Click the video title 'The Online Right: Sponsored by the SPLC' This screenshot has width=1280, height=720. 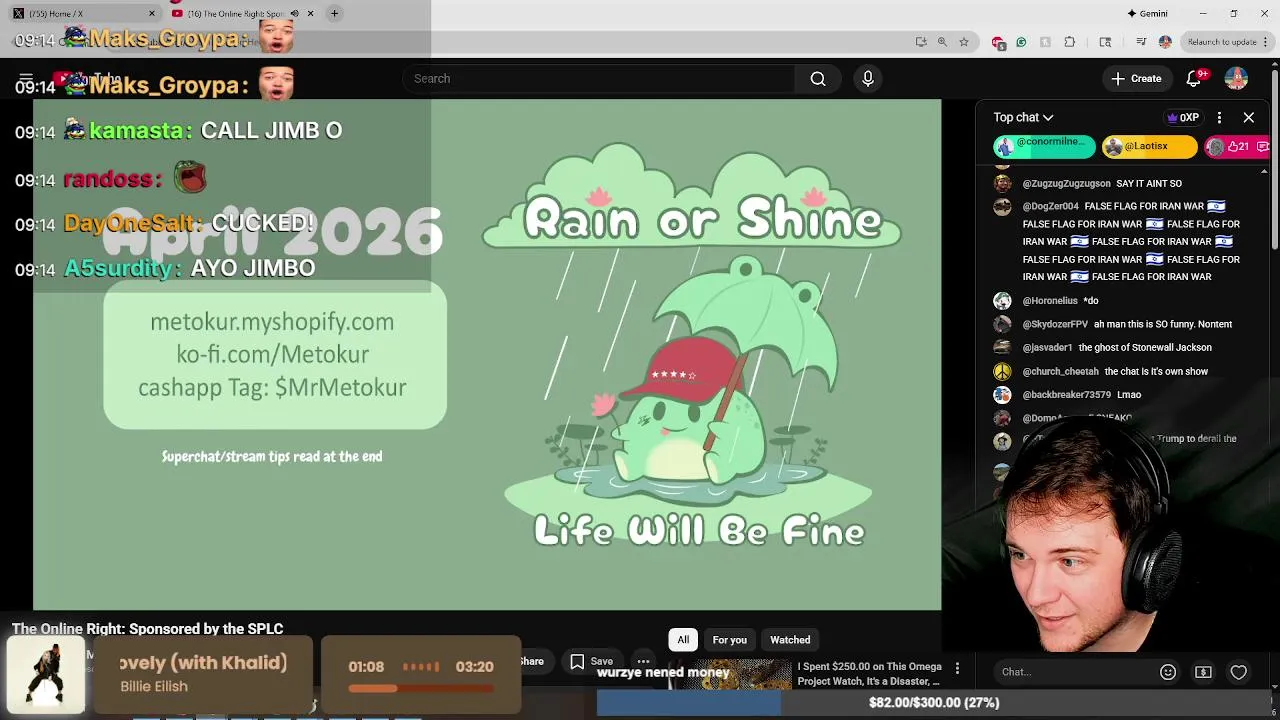[147, 629]
